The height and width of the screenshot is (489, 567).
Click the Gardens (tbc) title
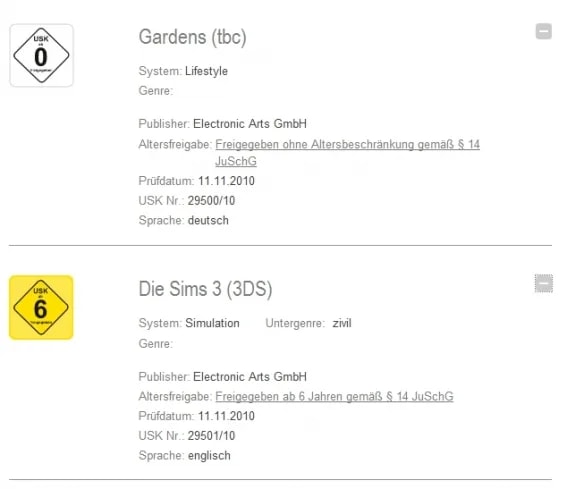click(192, 37)
